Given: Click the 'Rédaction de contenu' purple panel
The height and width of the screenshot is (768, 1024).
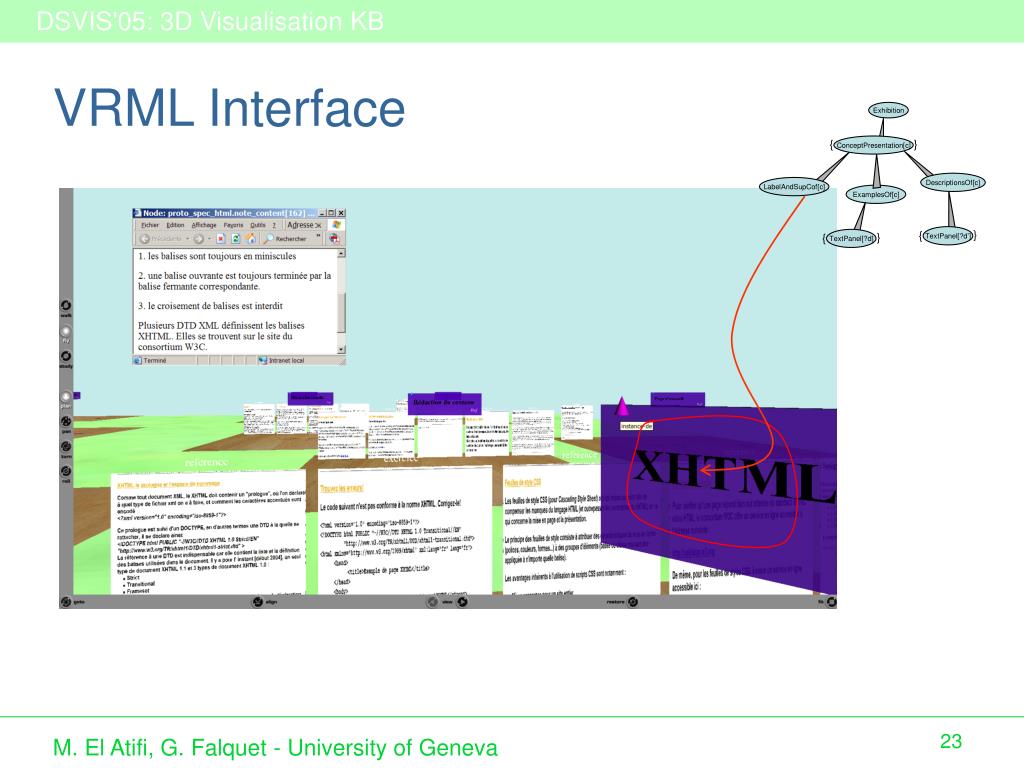Looking at the screenshot, I should 445,403.
